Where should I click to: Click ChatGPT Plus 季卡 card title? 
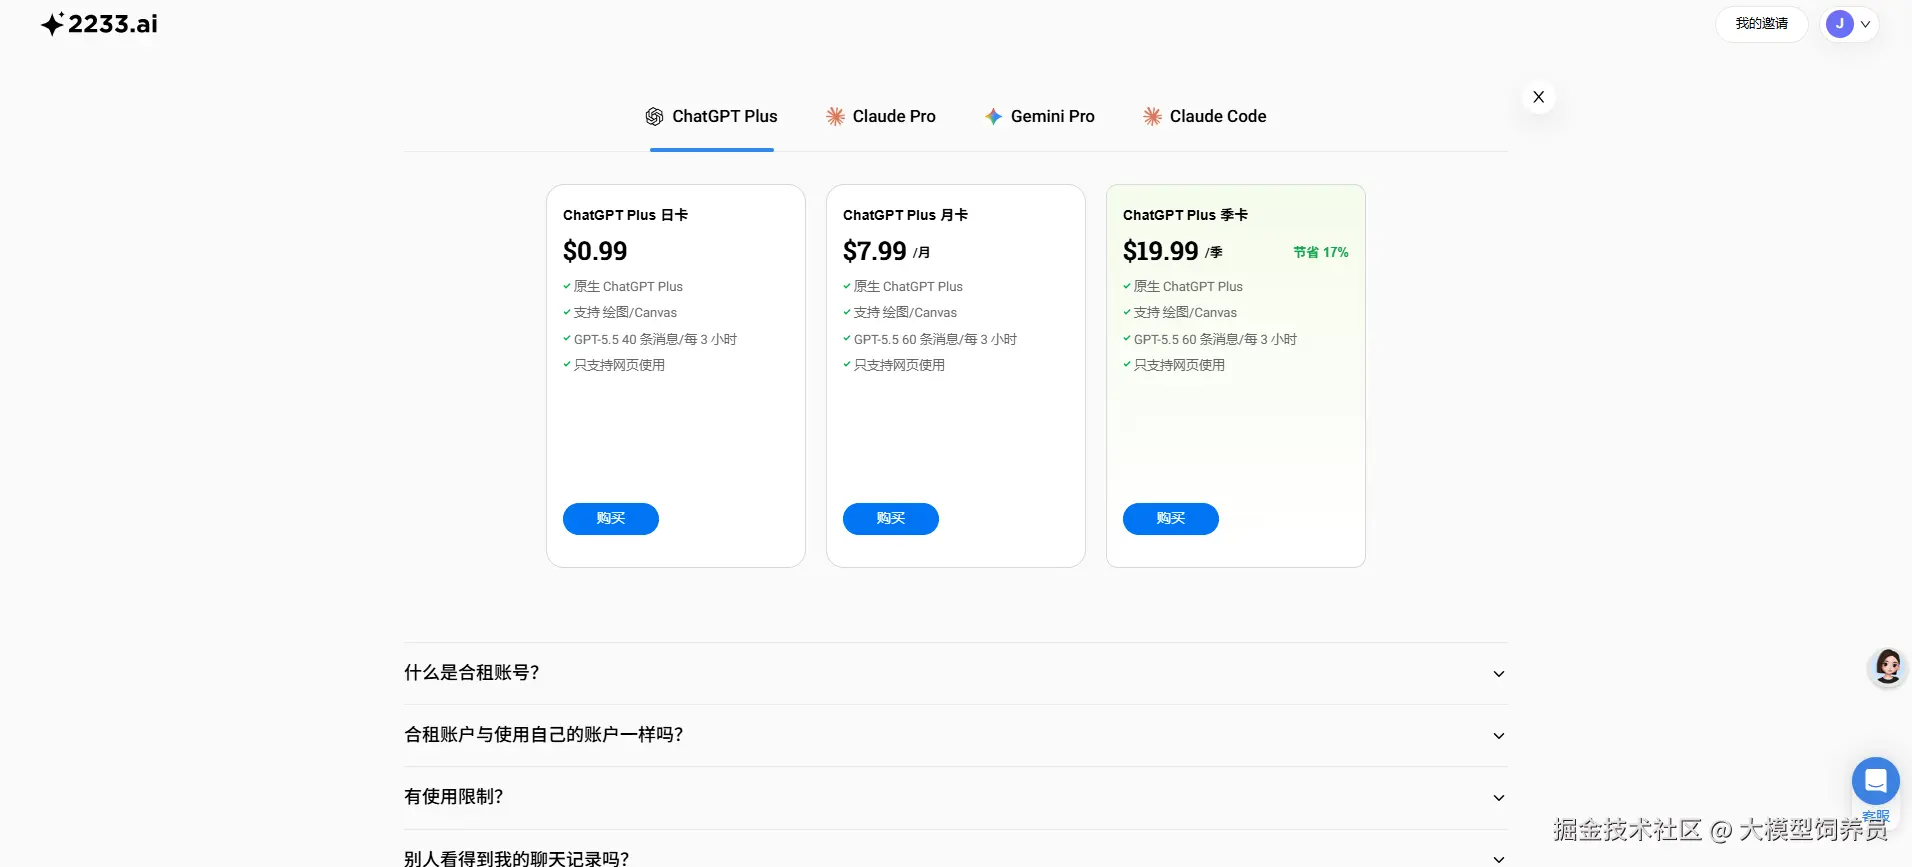pyautogui.click(x=1185, y=215)
